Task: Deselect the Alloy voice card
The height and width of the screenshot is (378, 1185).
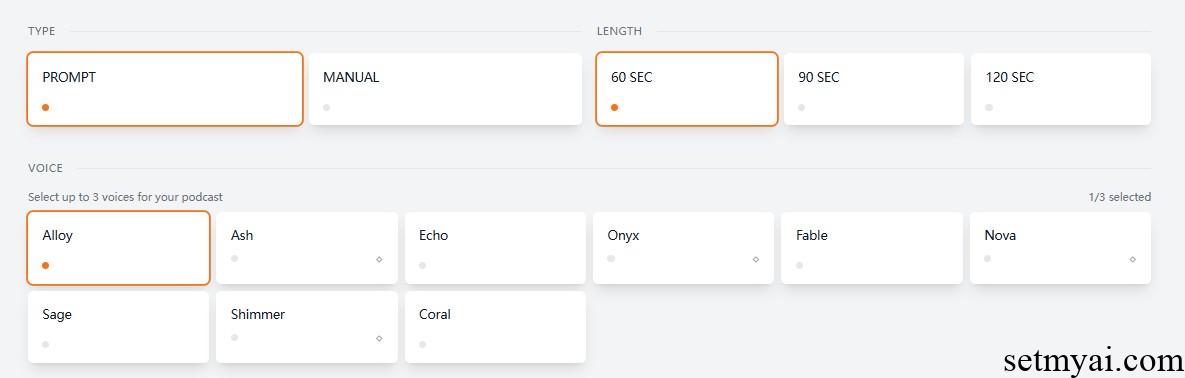Action: [x=119, y=248]
